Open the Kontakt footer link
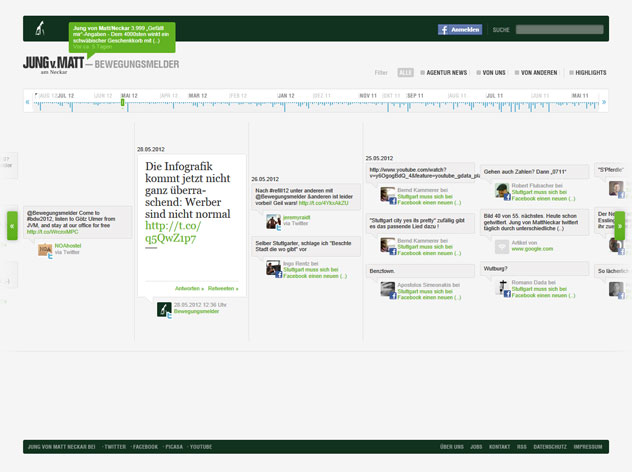The height and width of the screenshot is (472, 632). (499, 447)
